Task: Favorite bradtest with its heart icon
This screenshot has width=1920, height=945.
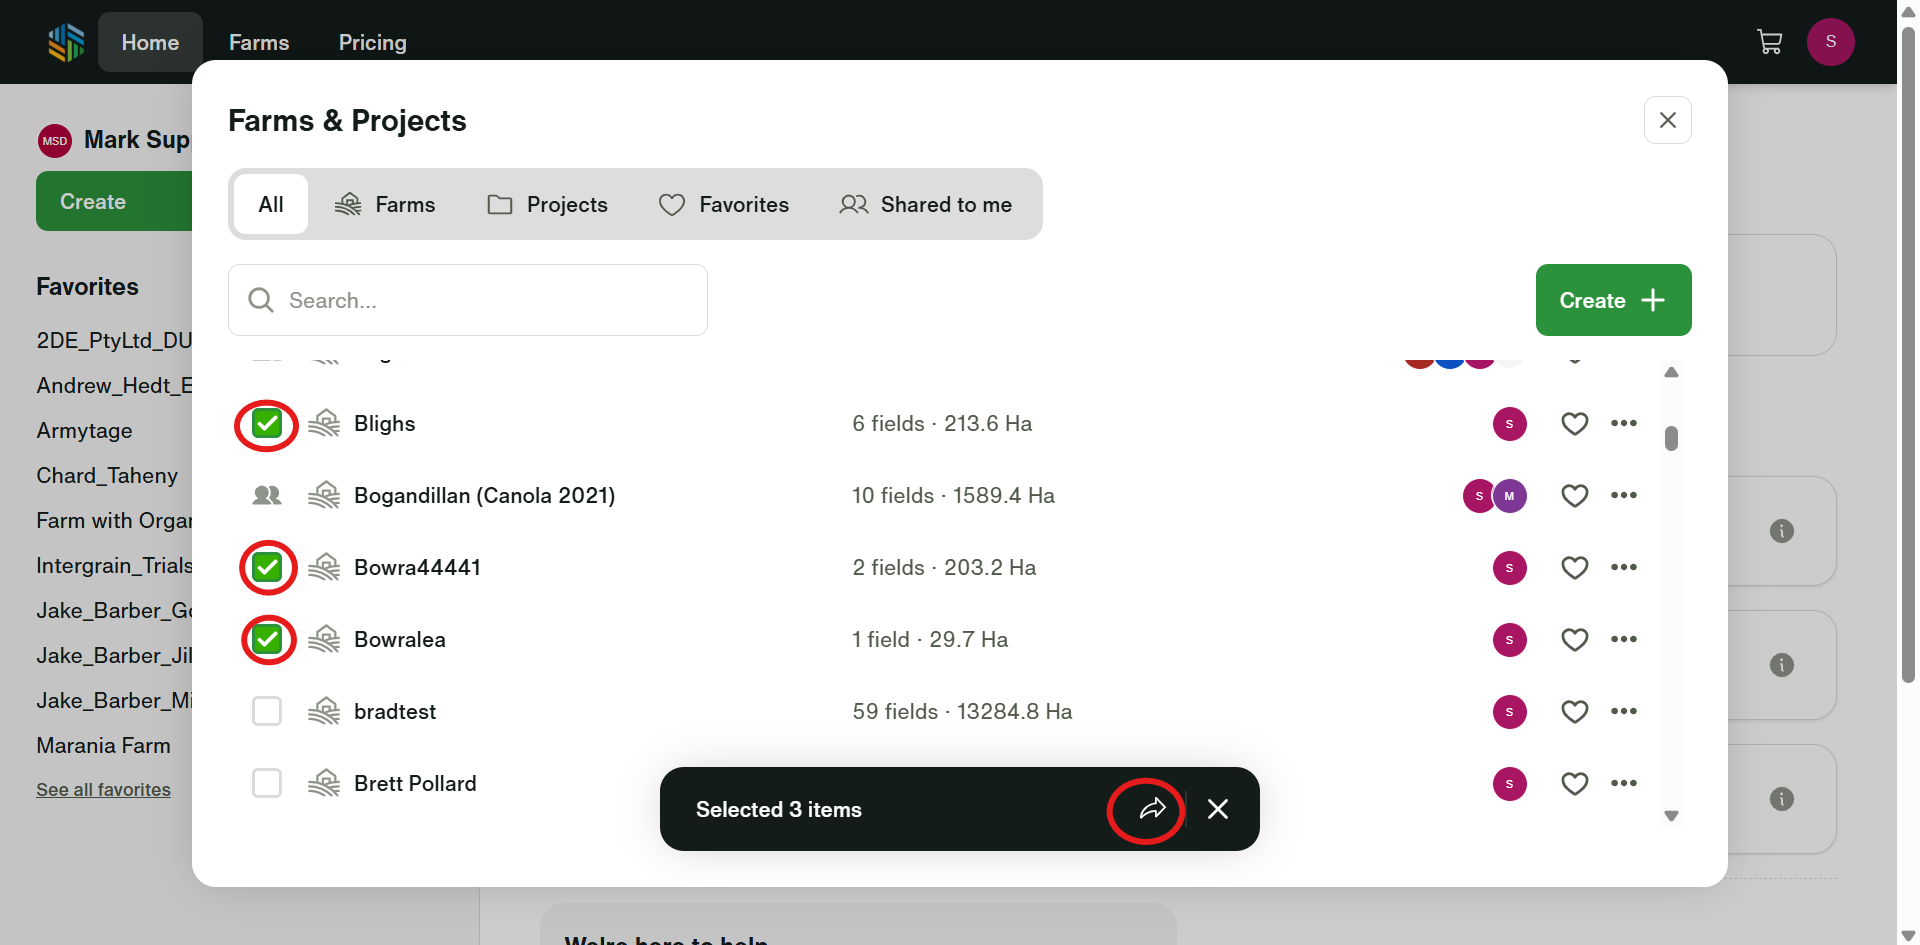Action: click(1574, 712)
